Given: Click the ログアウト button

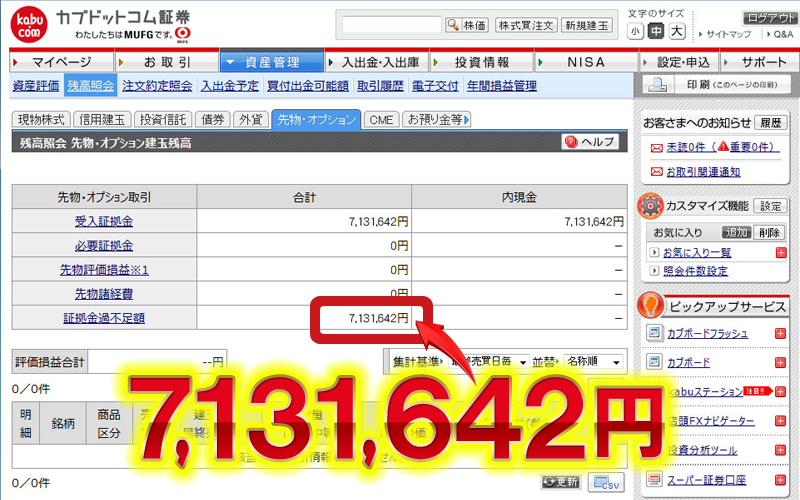Looking at the screenshot, I should [770, 18].
